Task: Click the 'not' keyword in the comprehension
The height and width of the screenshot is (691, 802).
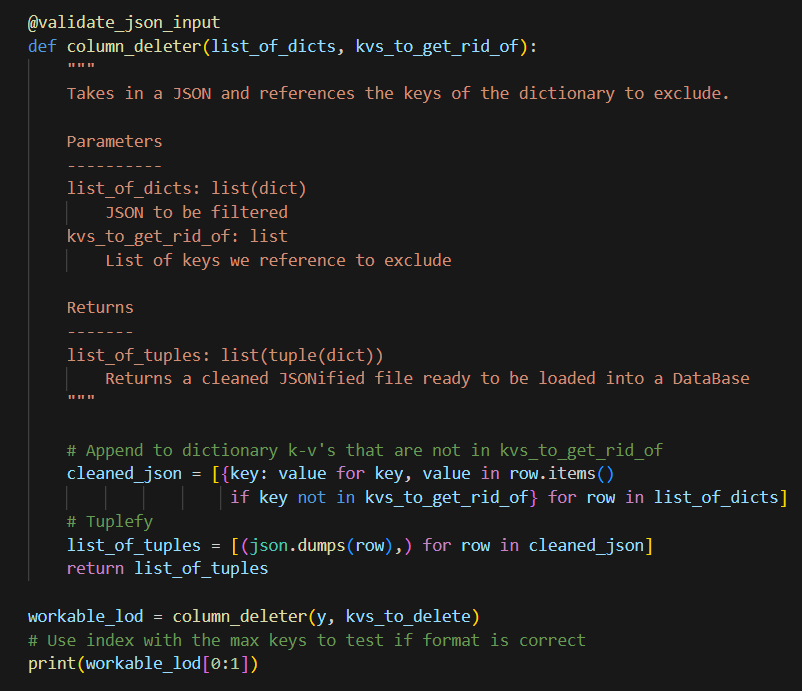Action: pos(312,497)
